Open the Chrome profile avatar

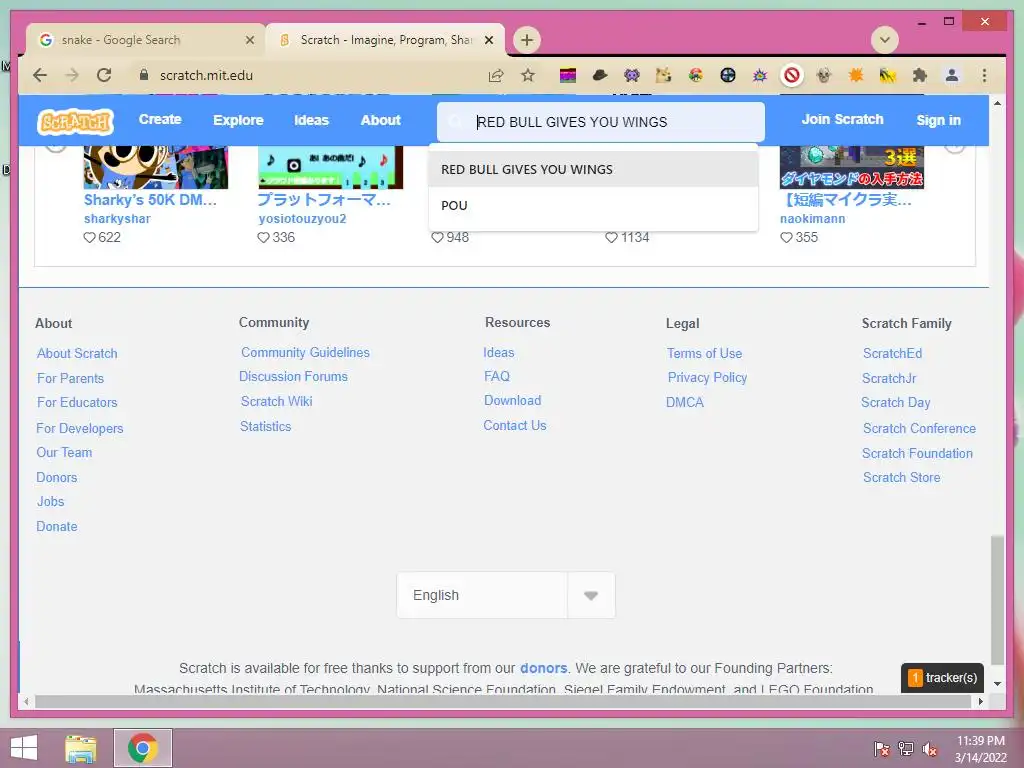(x=952, y=76)
